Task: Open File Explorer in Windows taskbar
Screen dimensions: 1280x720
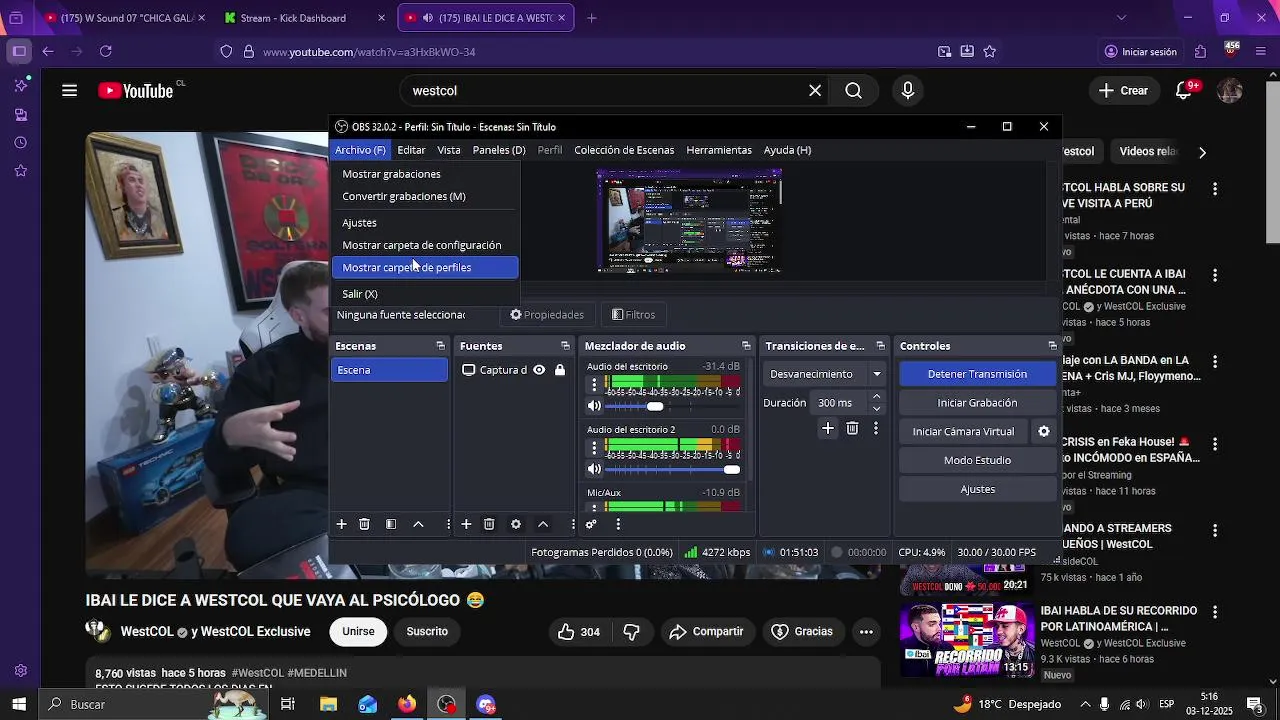Action: (328, 705)
